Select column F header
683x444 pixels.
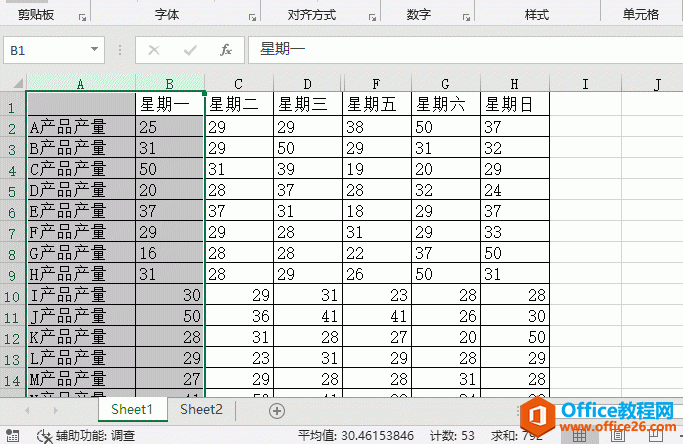tap(377, 83)
